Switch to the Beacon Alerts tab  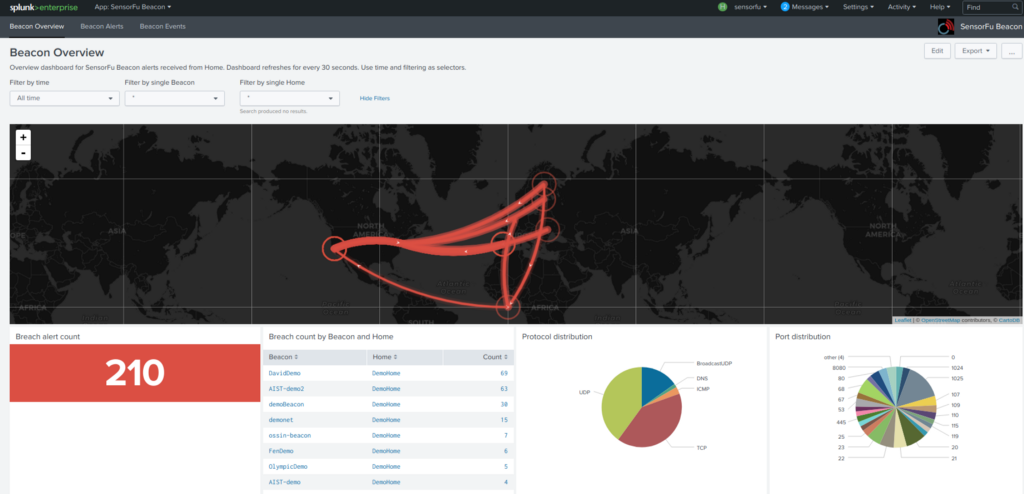click(101, 26)
